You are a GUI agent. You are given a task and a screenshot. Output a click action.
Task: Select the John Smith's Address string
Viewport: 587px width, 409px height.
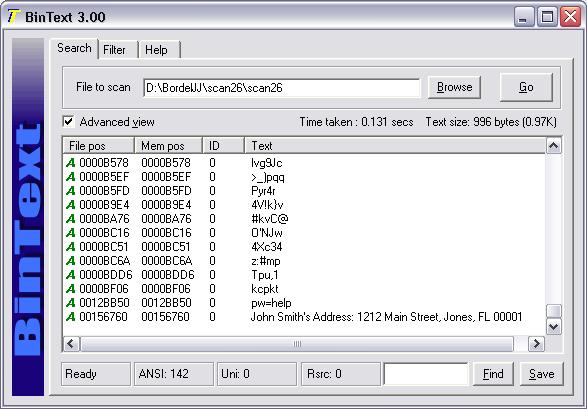(x=386, y=317)
